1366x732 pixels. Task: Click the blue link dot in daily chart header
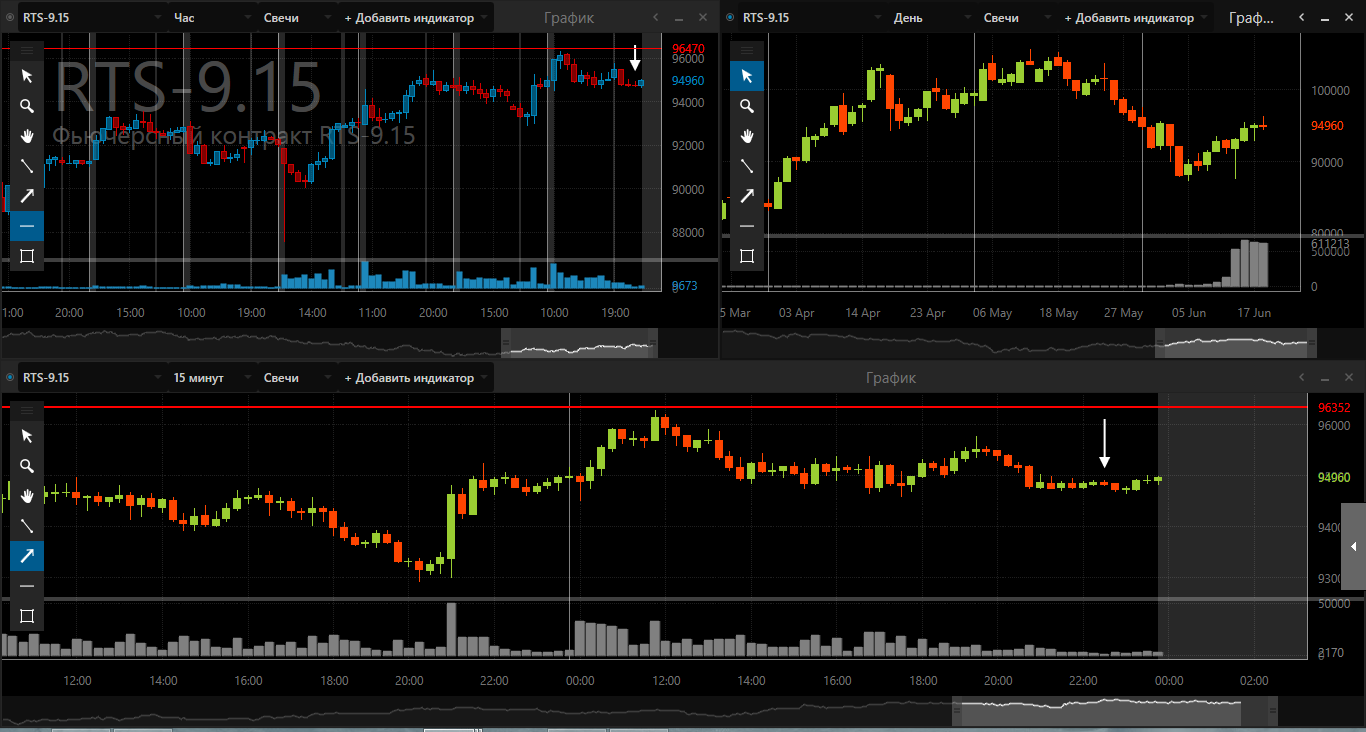tap(729, 17)
